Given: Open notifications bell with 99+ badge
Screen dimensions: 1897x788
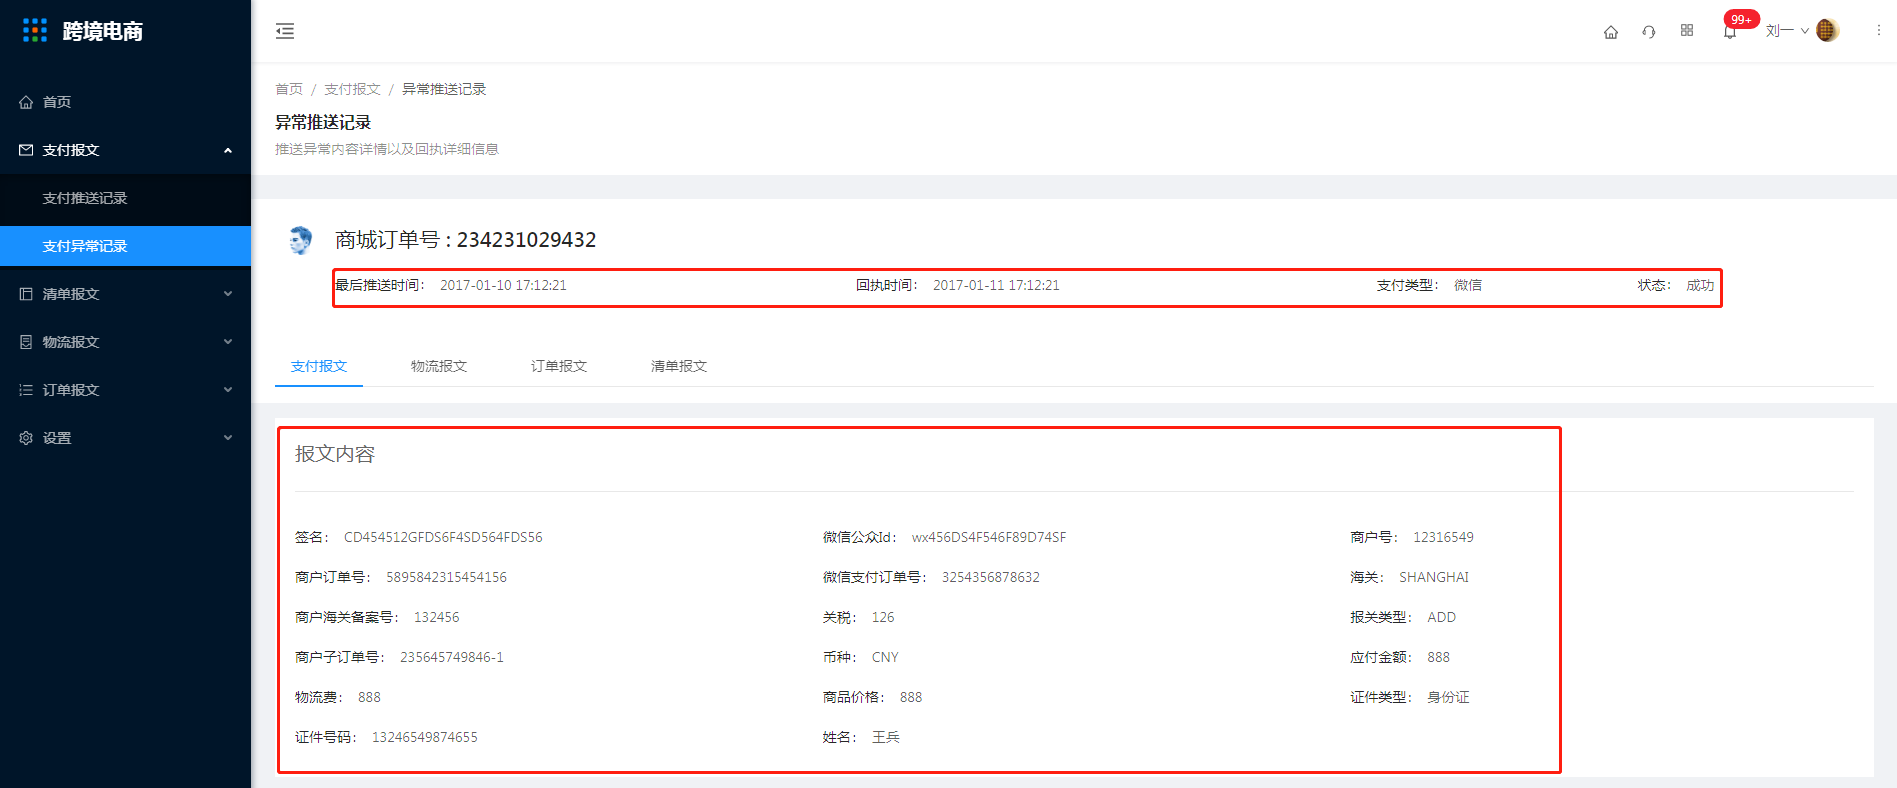Looking at the screenshot, I should click(x=1730, y=32).
